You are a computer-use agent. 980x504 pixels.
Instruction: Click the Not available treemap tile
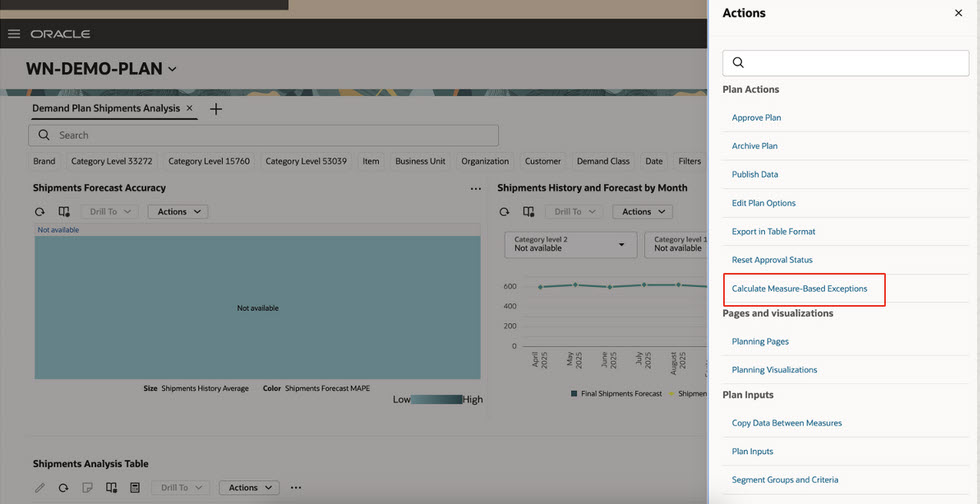[x=258, y=308]
